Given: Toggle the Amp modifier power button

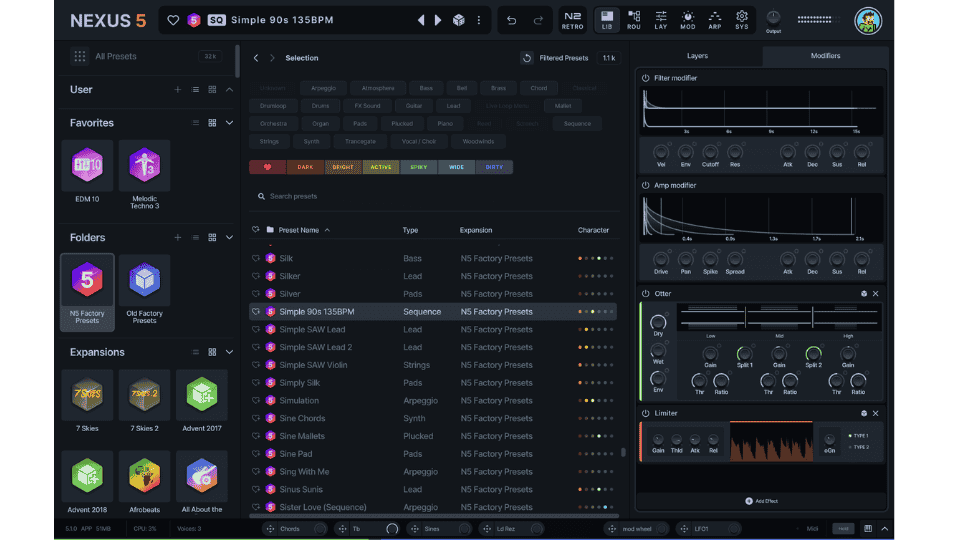Looking at the screenshot, I should click(x=645, y=186).
